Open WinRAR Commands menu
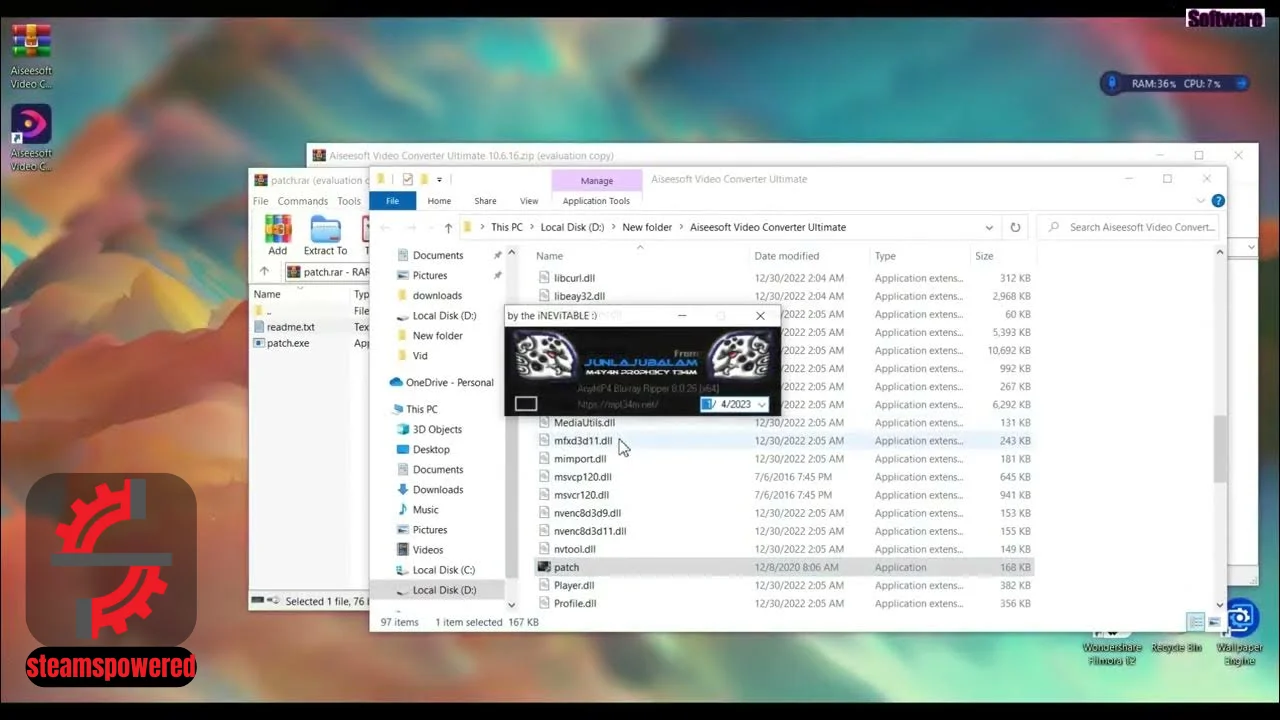The image size is (1280, 720). [x=303, y=201]
